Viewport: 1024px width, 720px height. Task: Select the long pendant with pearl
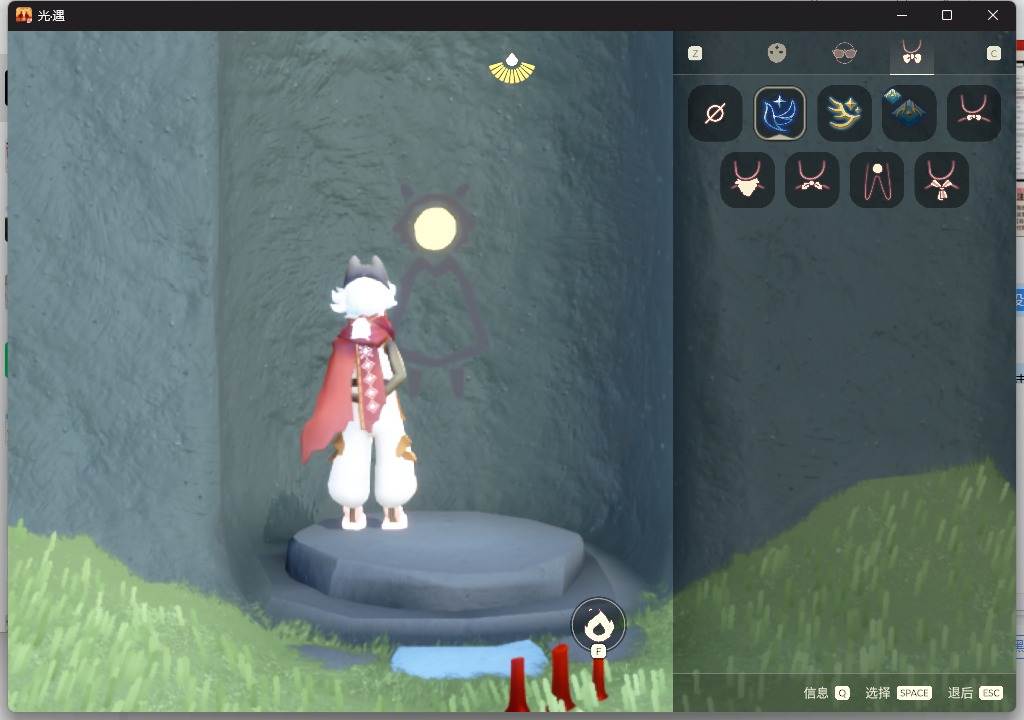tap(877, 180)
